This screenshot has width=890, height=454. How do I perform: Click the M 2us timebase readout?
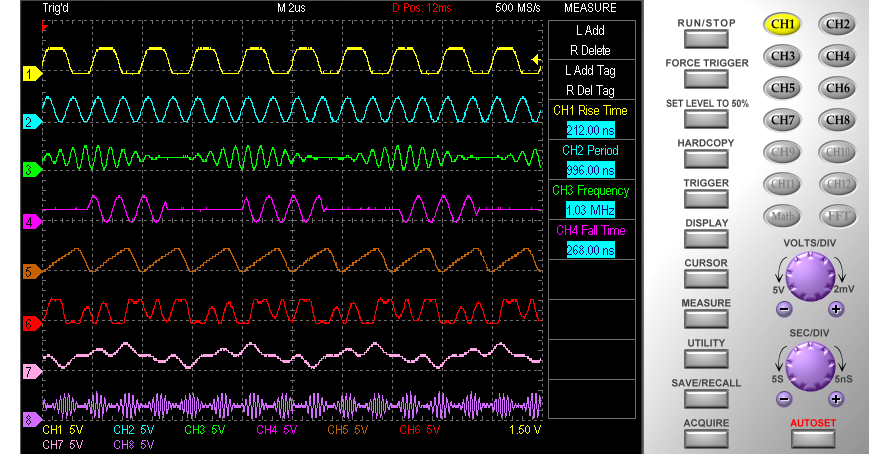291,8
